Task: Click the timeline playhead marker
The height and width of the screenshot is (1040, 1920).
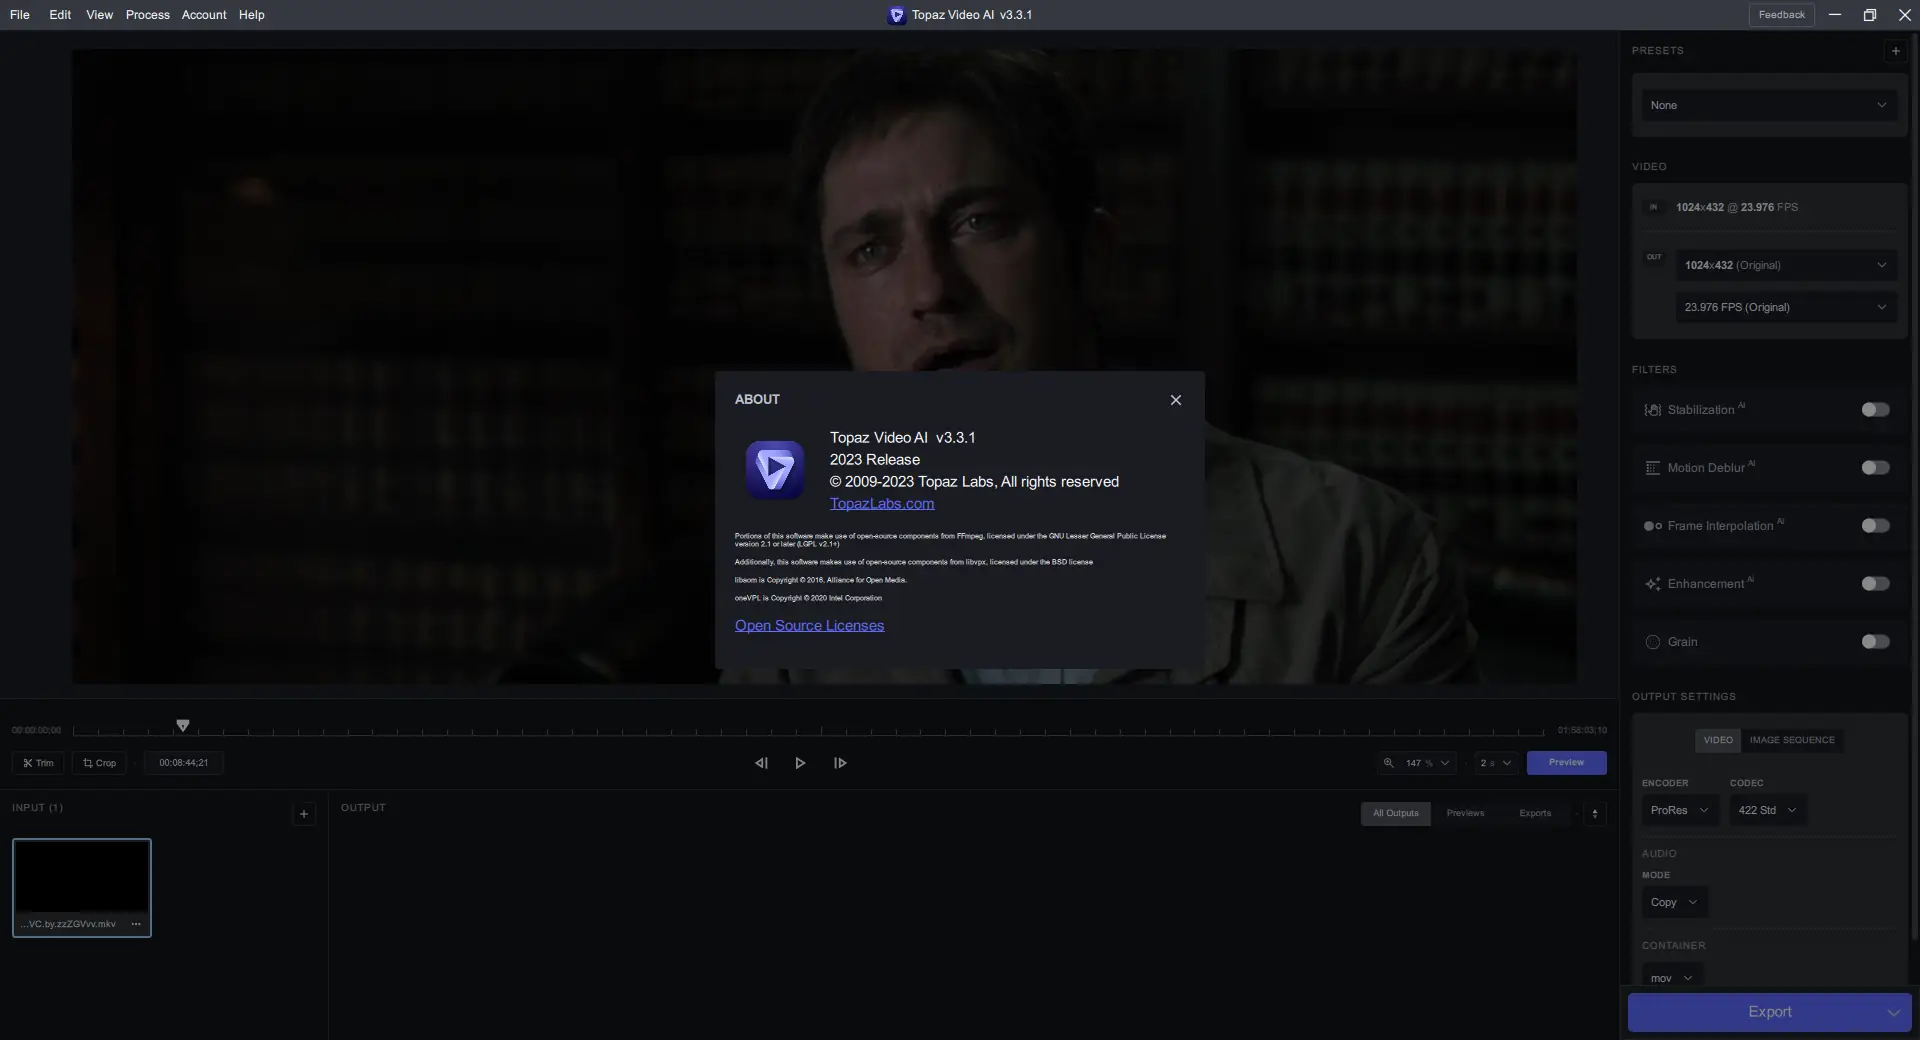Action: 183,725
